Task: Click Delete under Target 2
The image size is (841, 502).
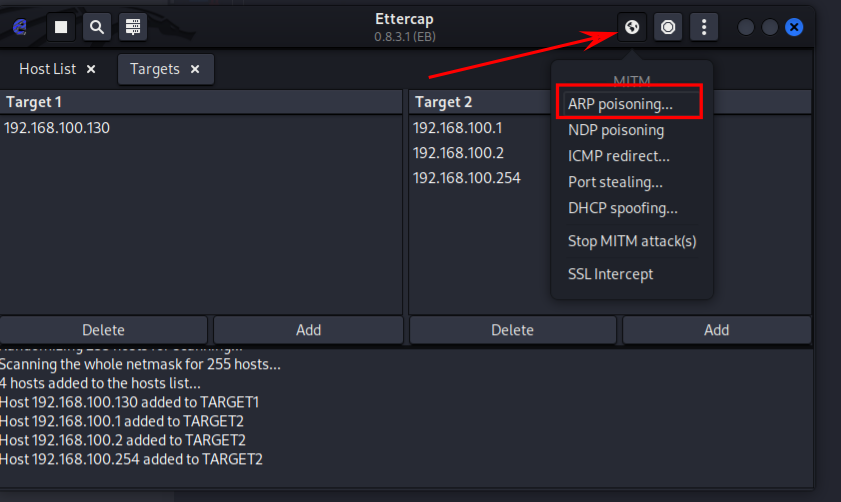Action: tap(512, 330)
